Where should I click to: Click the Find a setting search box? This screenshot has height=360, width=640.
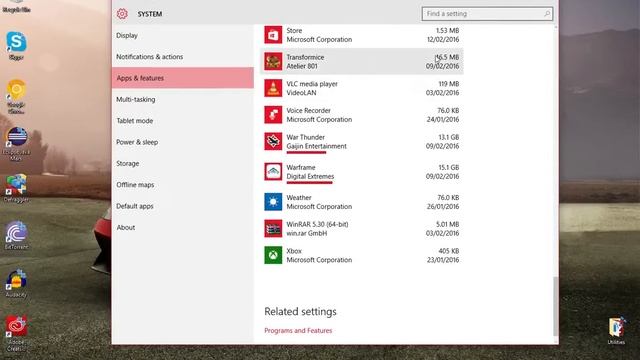pyautogui.click(x=487, y=14)
